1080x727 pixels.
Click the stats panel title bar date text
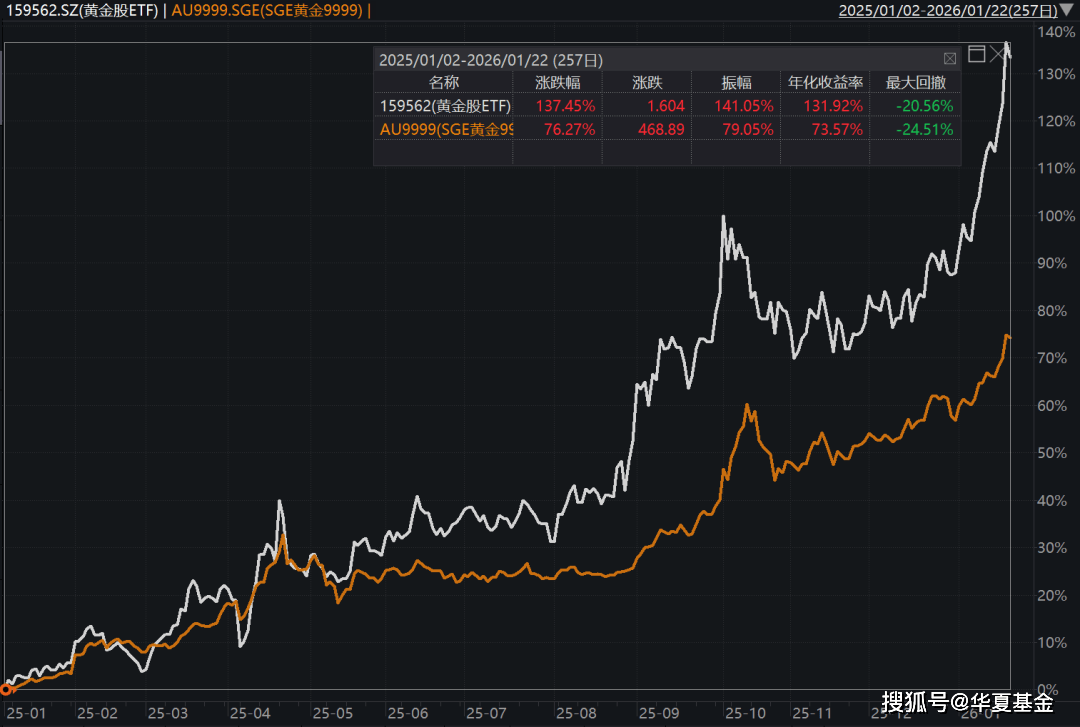click(490, 60)
